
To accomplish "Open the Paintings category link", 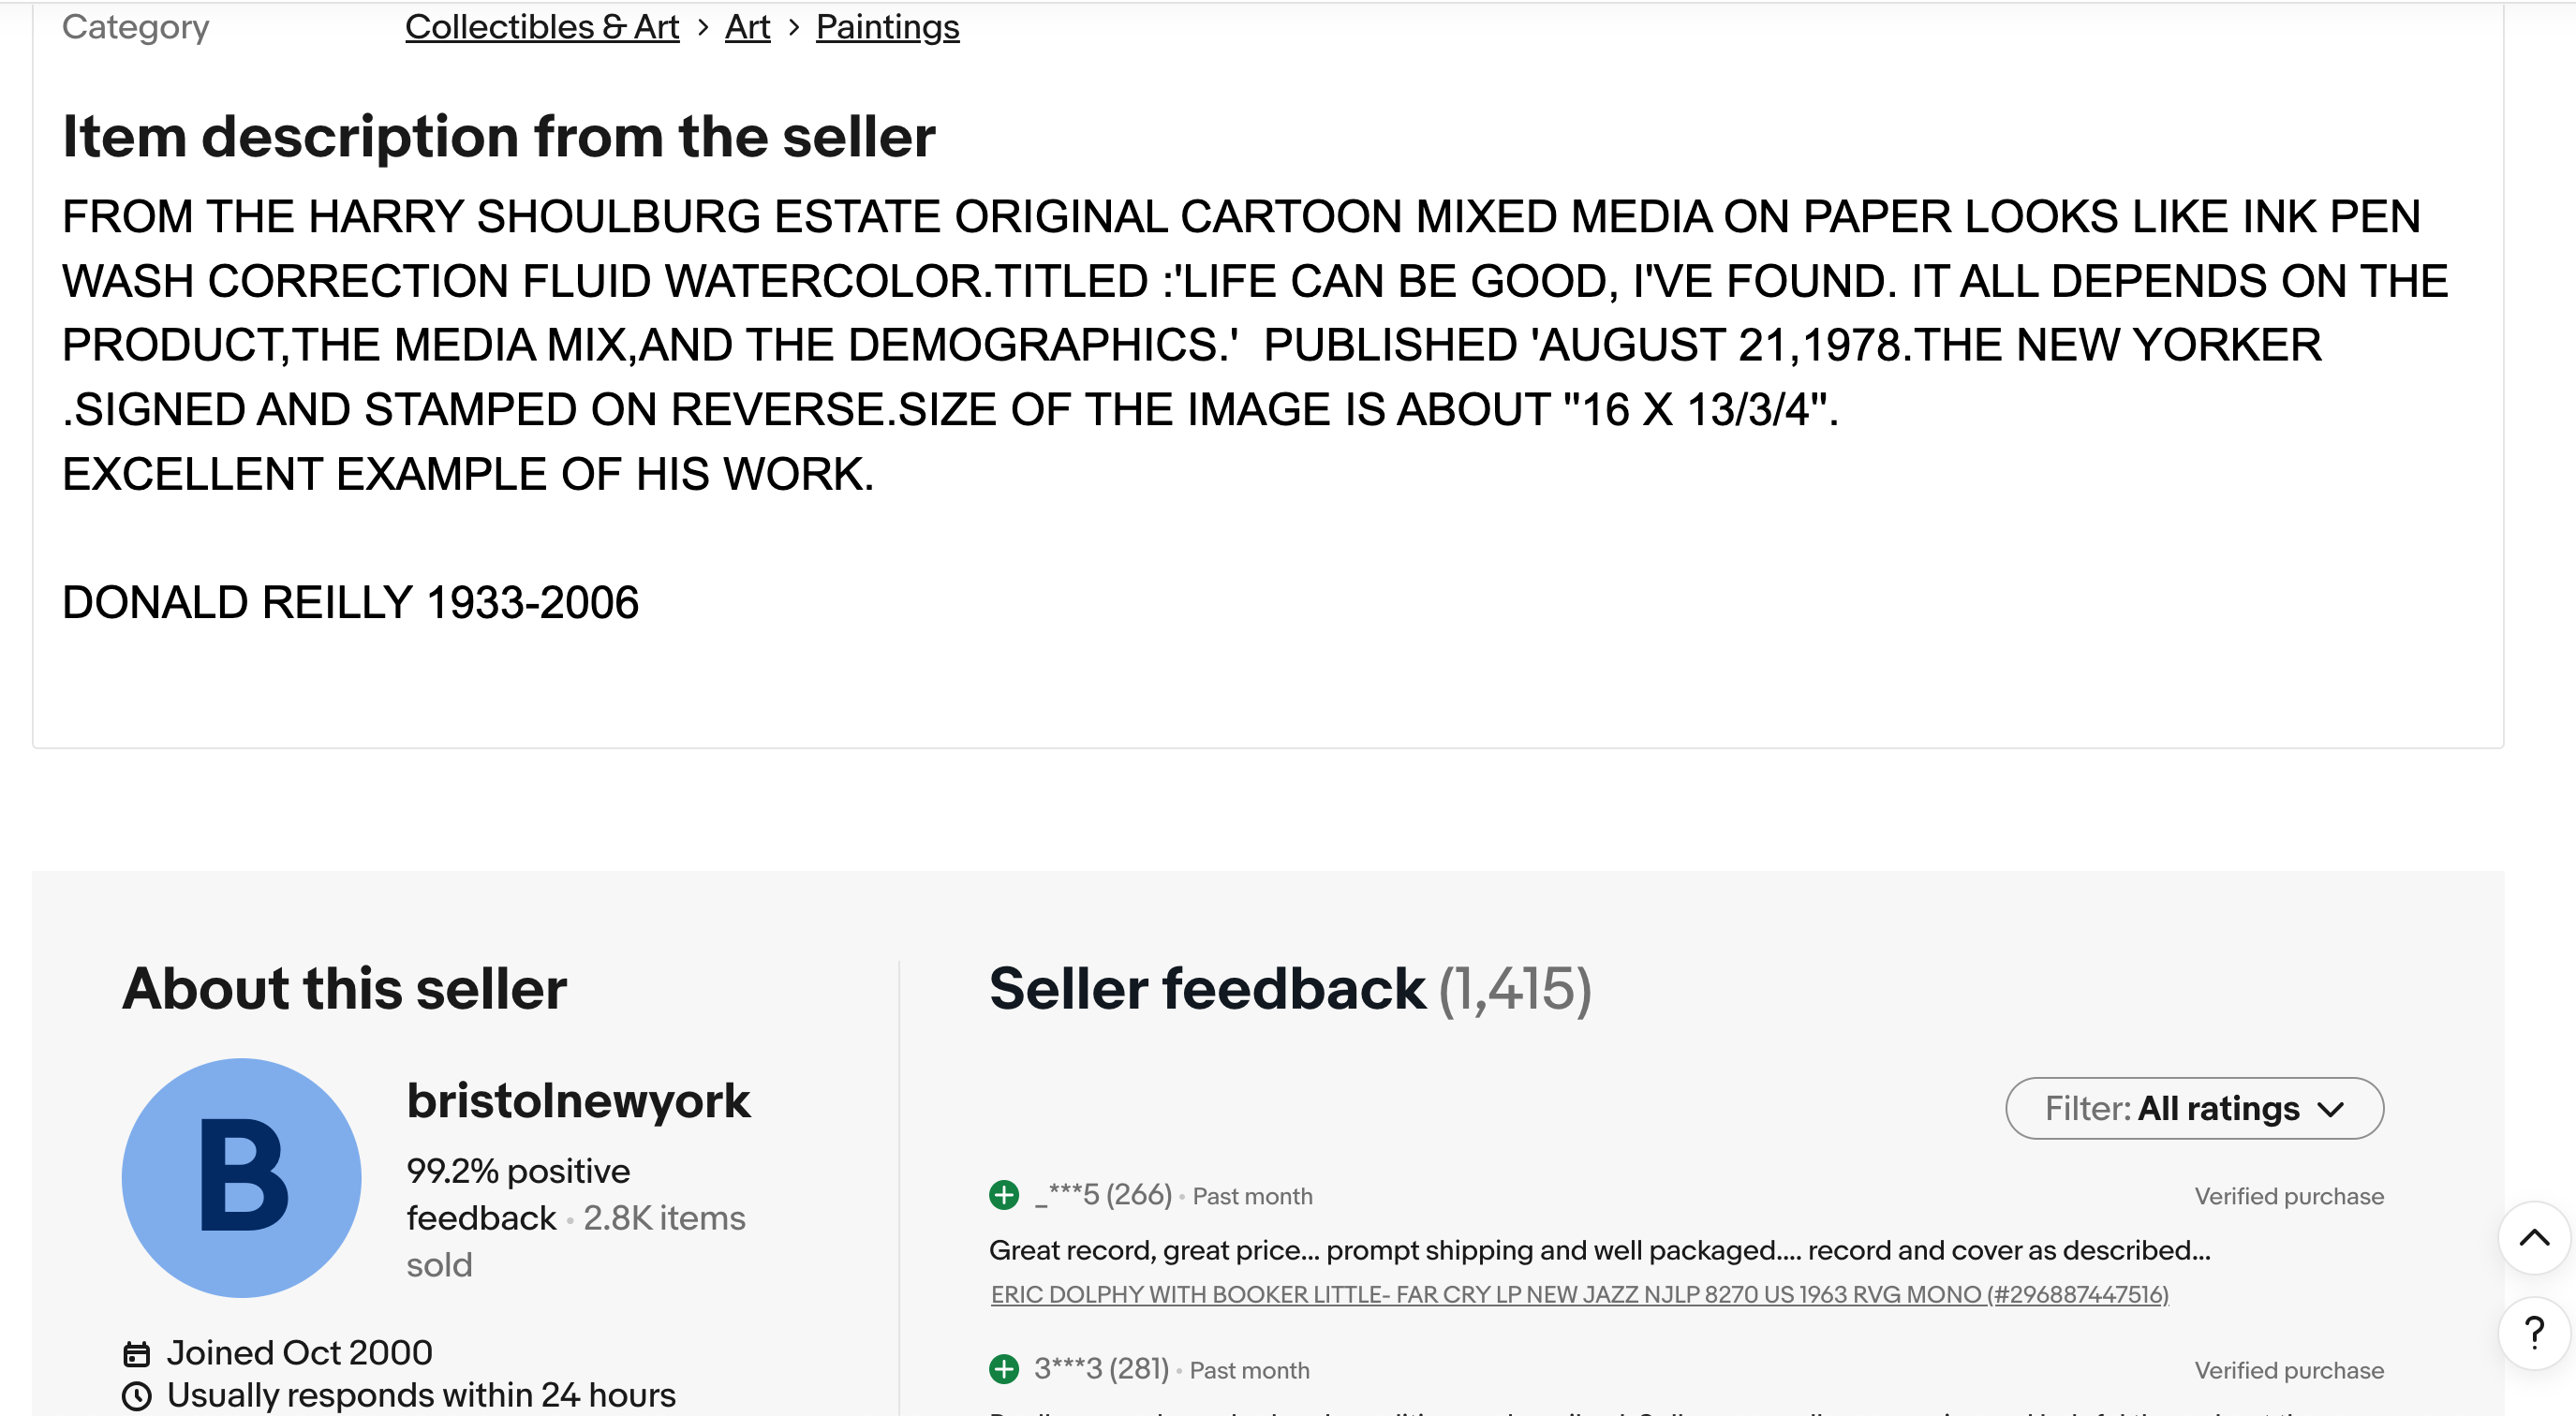I will pos(887,27).
